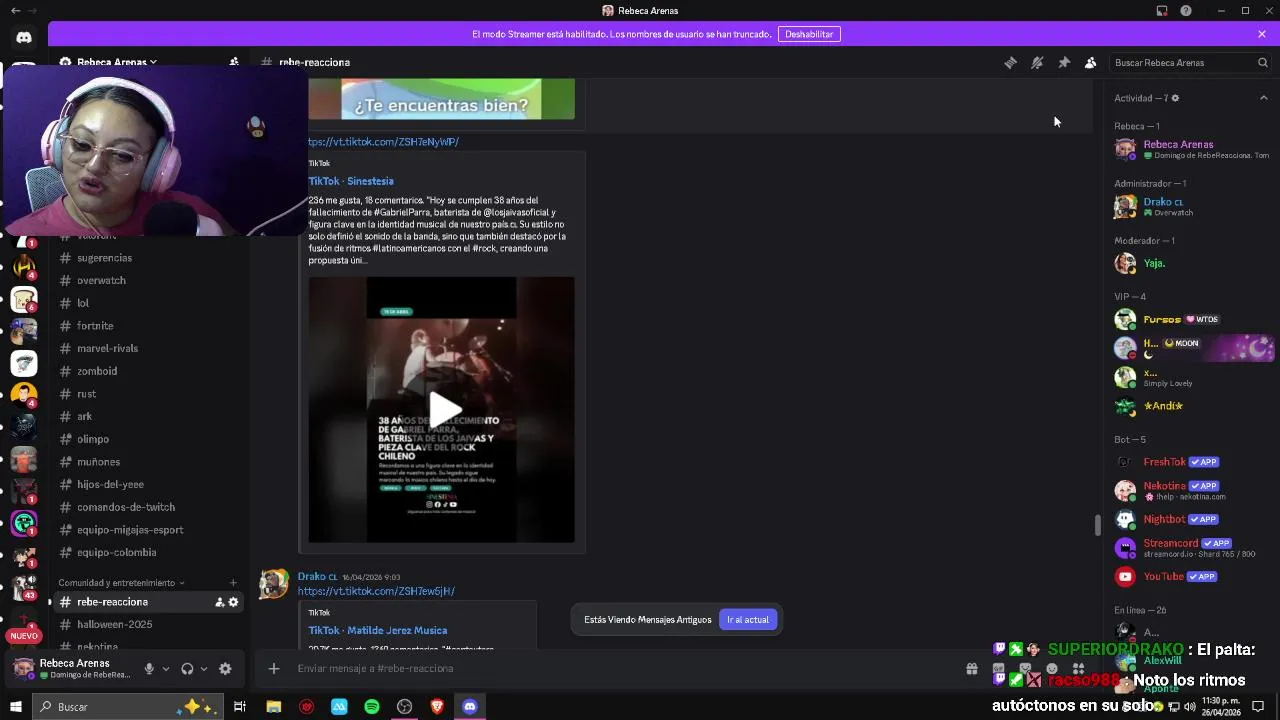
Task: Toggle the member list icon
Action: pyautogui.click(x=1091, y=62)
